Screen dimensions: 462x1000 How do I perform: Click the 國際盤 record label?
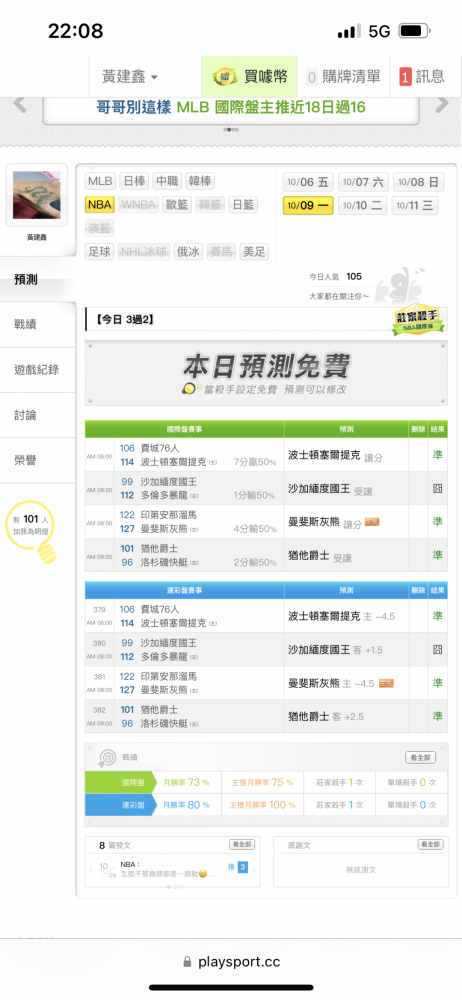pos(121,783)
